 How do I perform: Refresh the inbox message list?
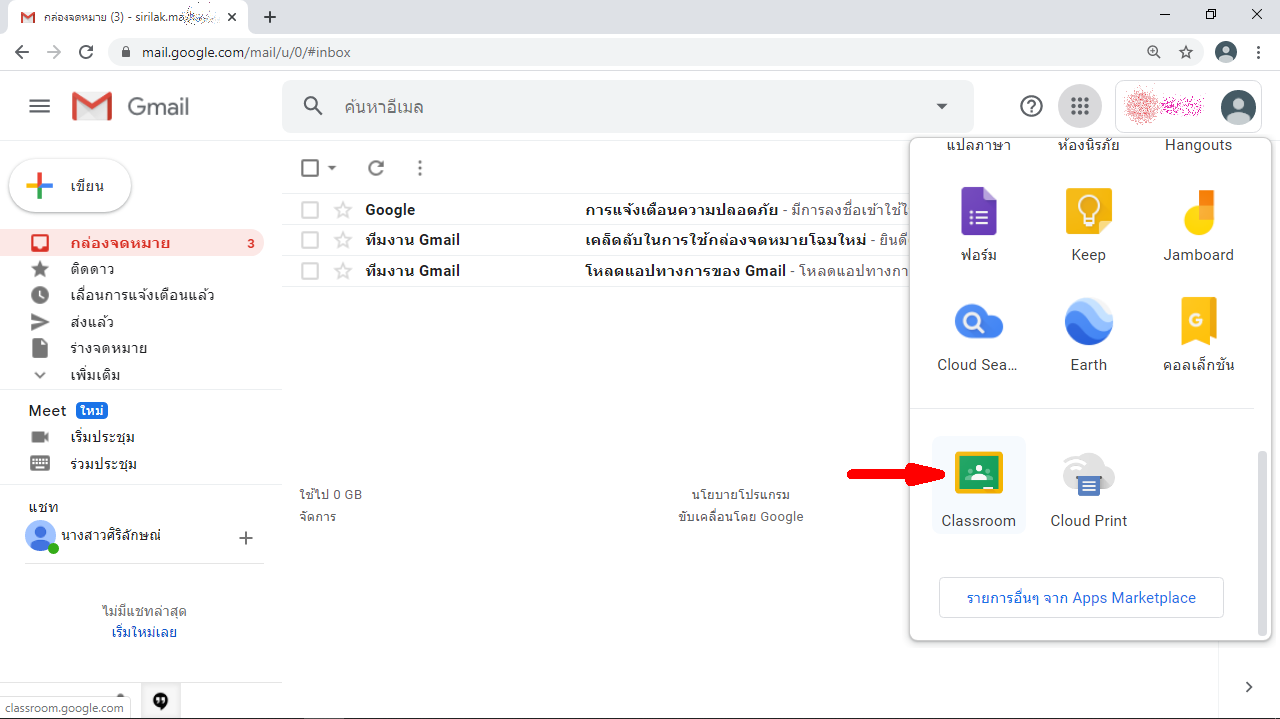pyautogui.click(x=376, y=168)
